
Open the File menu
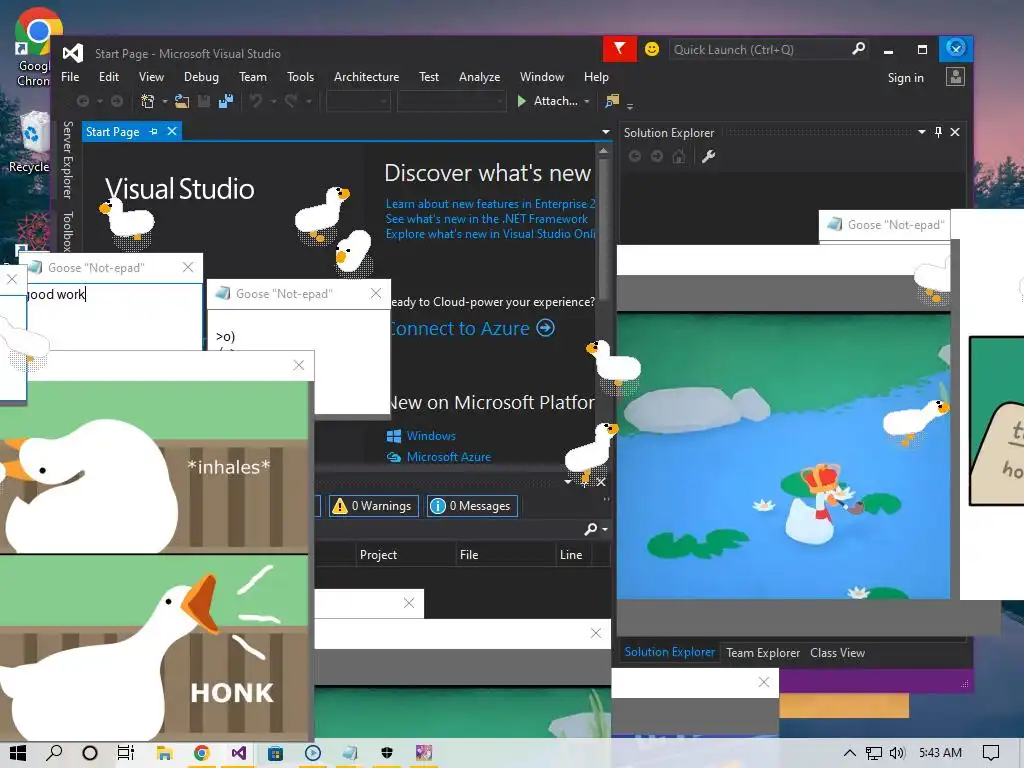pyautogui.click(x=70, y=76)
